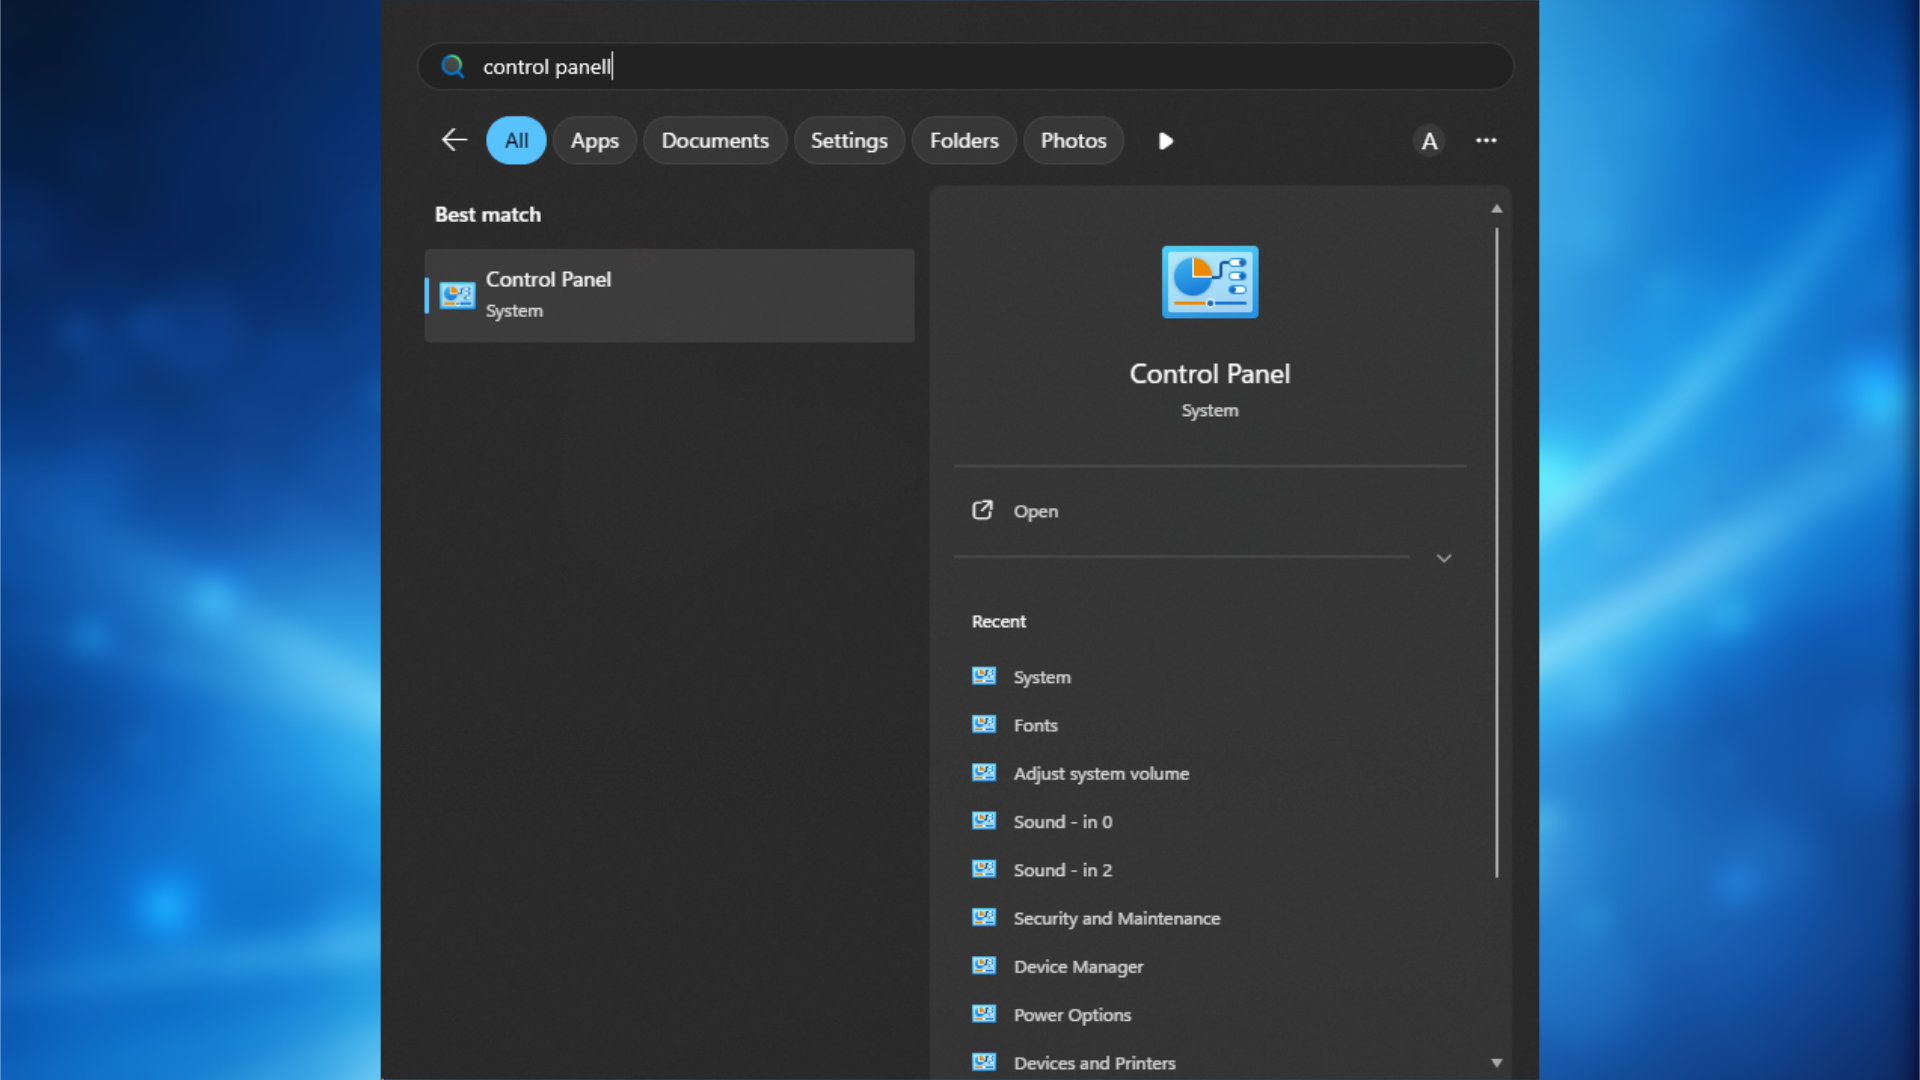Select Adjust system volume under Recent
The image size is (1920, 1080).
pos(1100,773)
